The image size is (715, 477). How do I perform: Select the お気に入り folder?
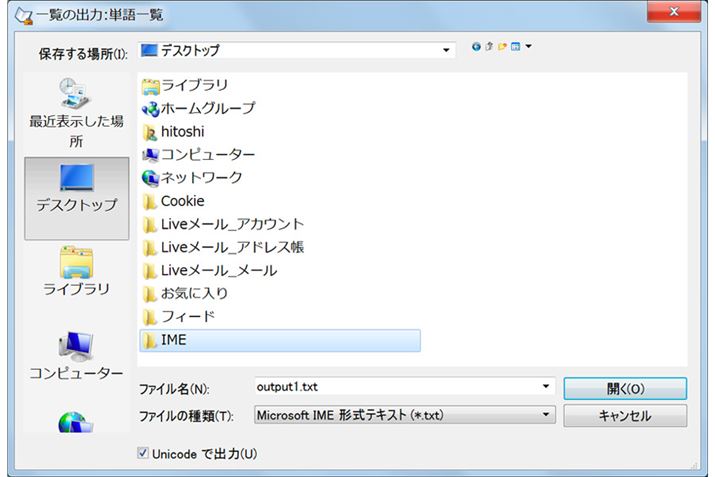point(185,294)
